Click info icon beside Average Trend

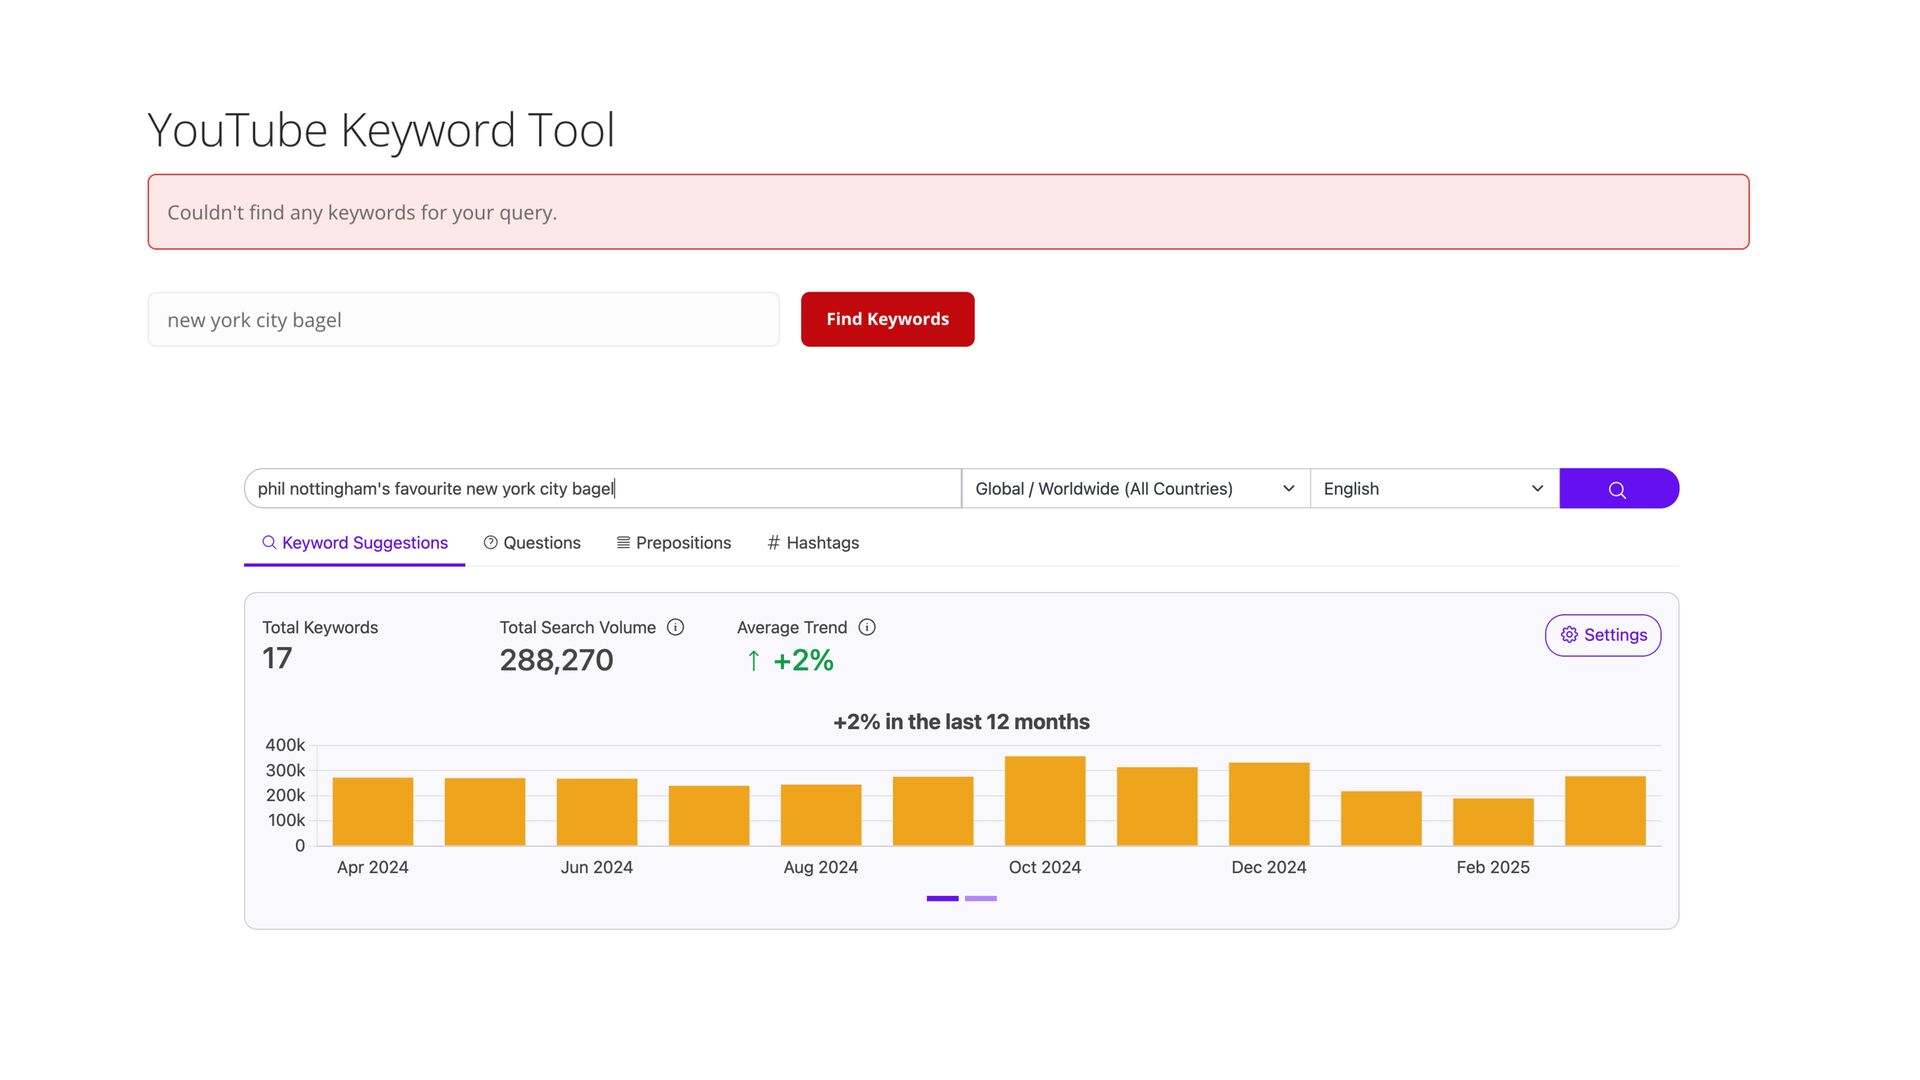point(867,628)
